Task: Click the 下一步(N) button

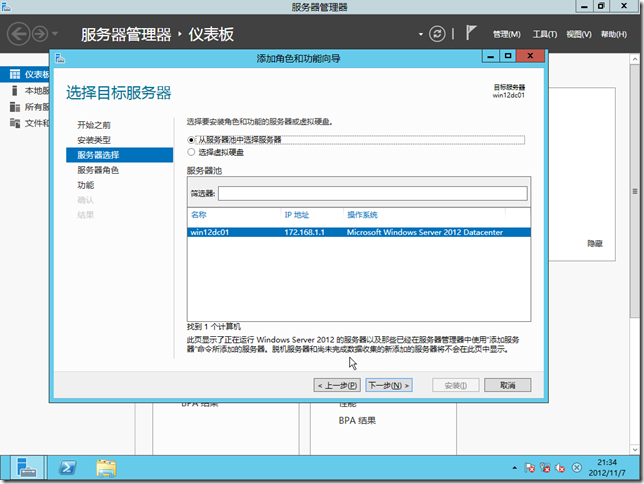Action: tap(389, 385)
